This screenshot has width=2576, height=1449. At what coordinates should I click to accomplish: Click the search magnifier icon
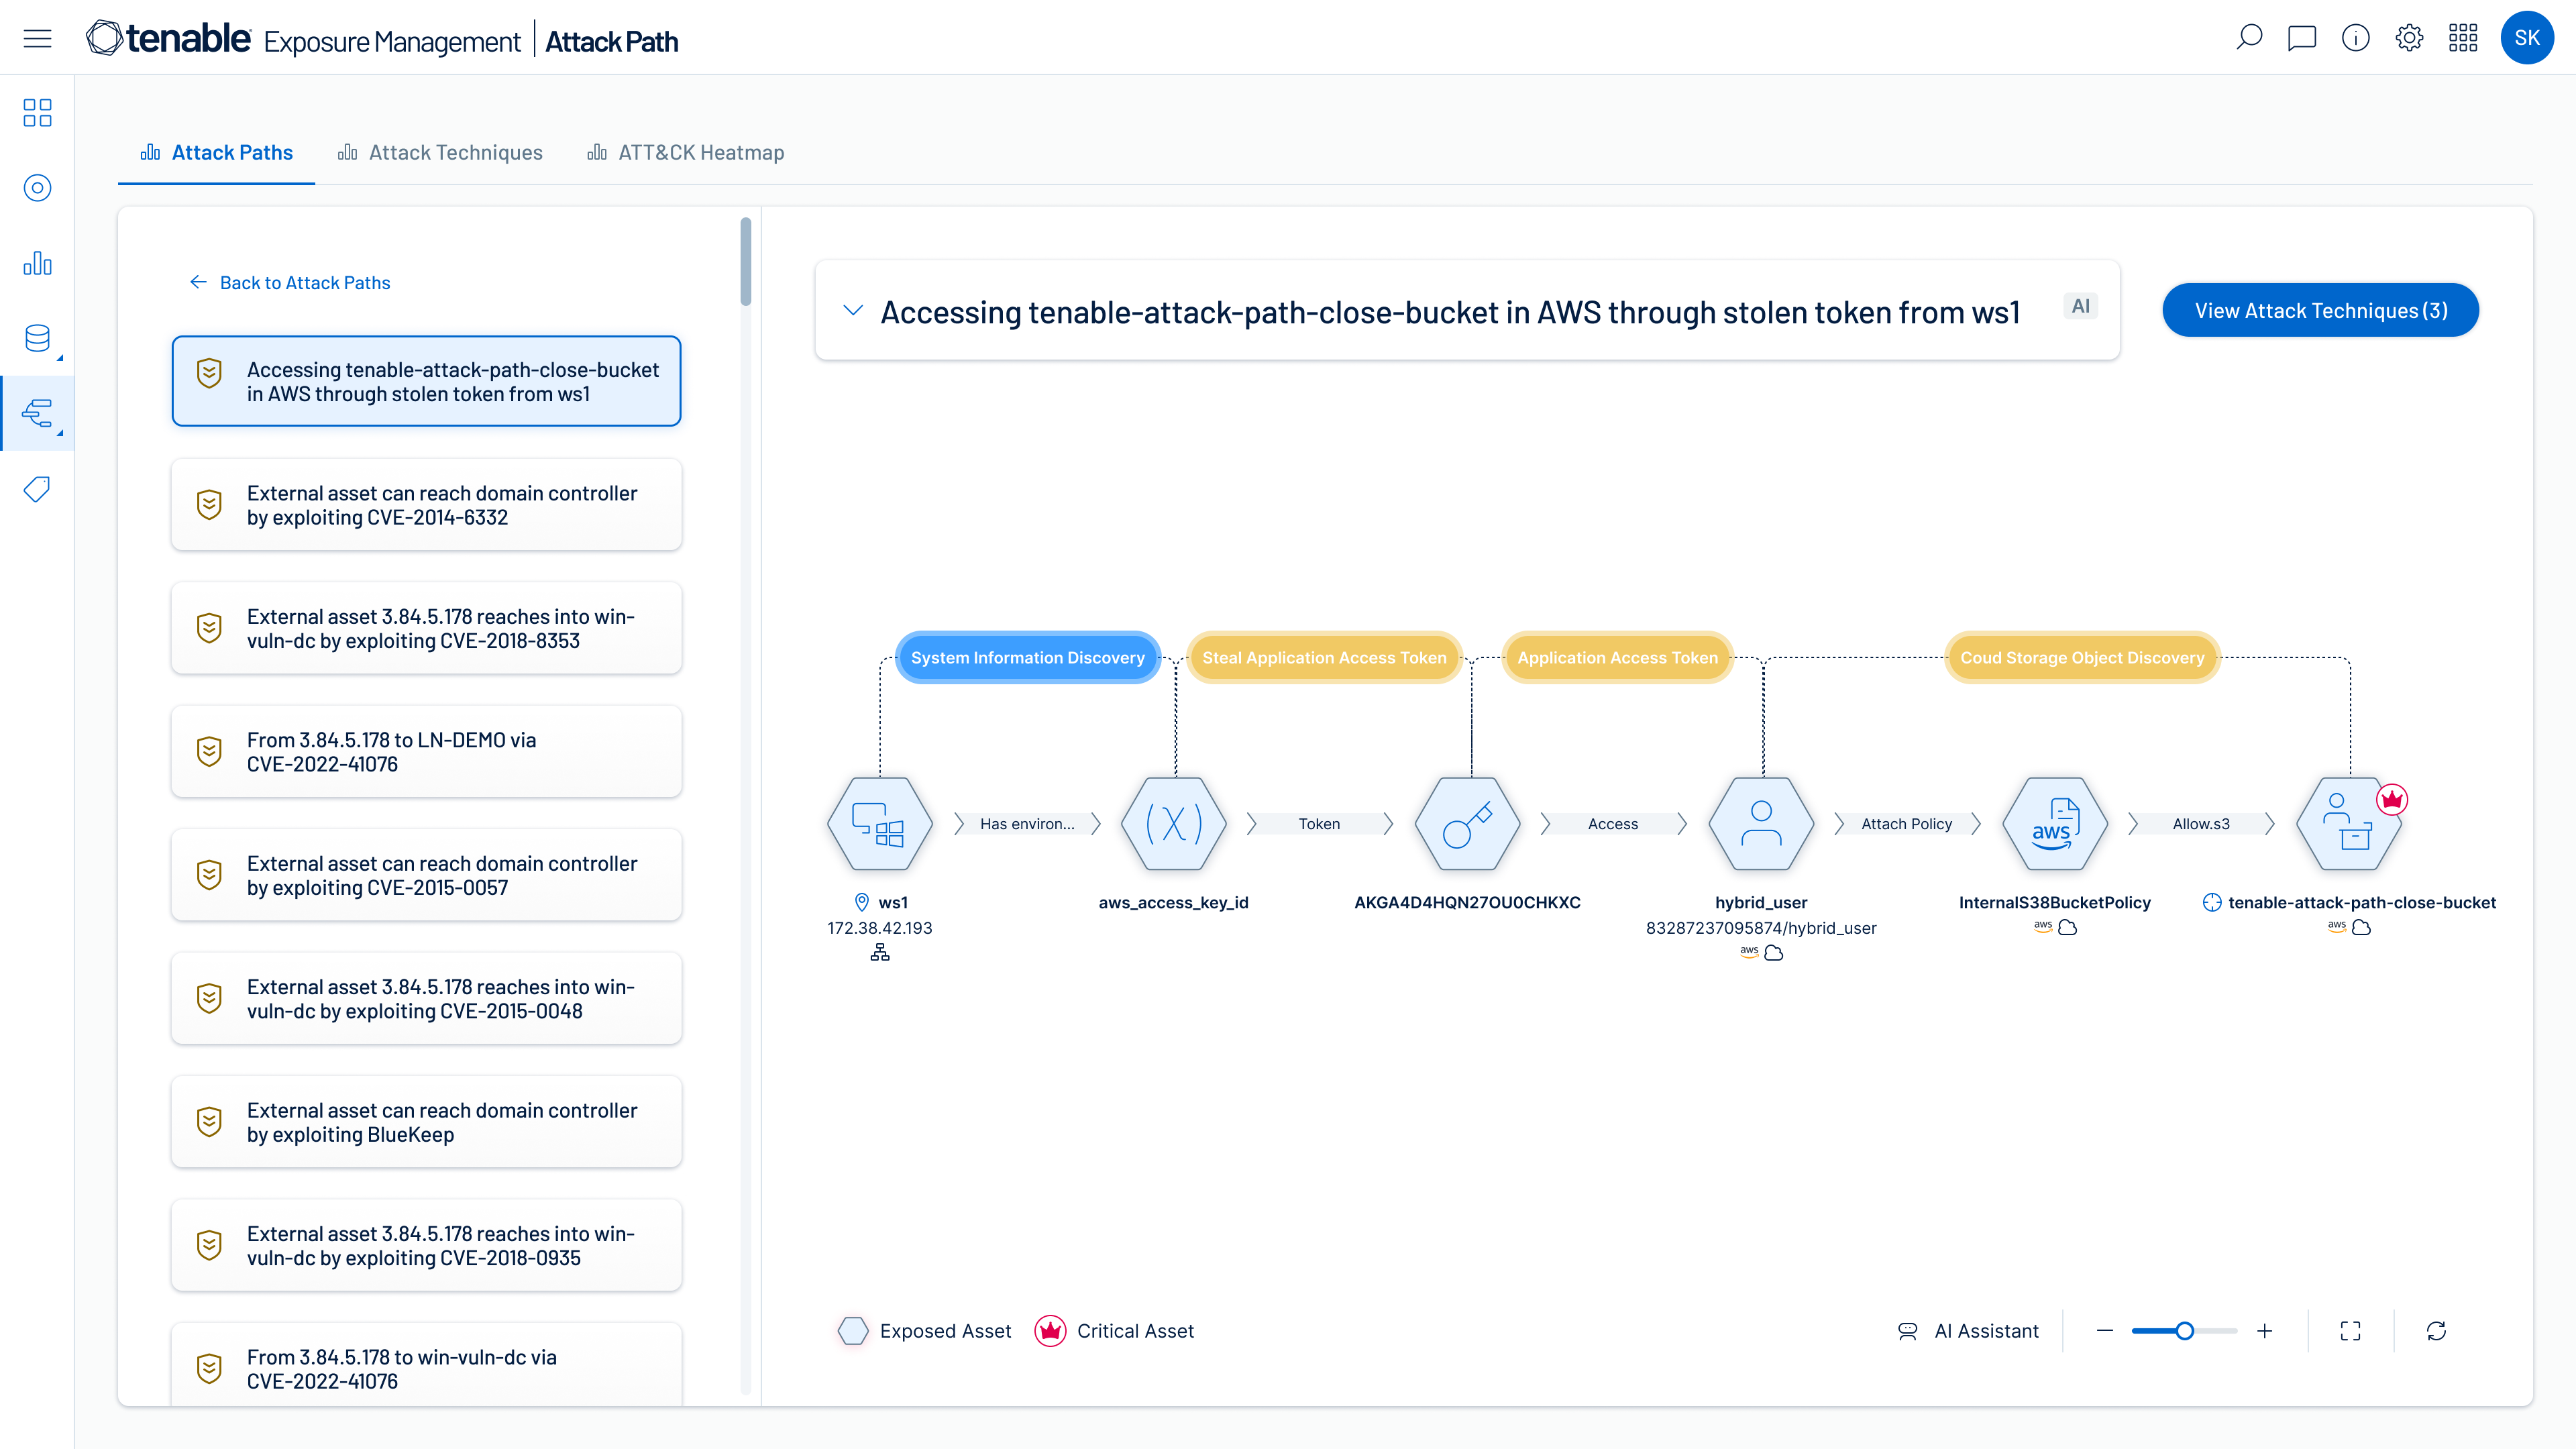pos(2249,38)
